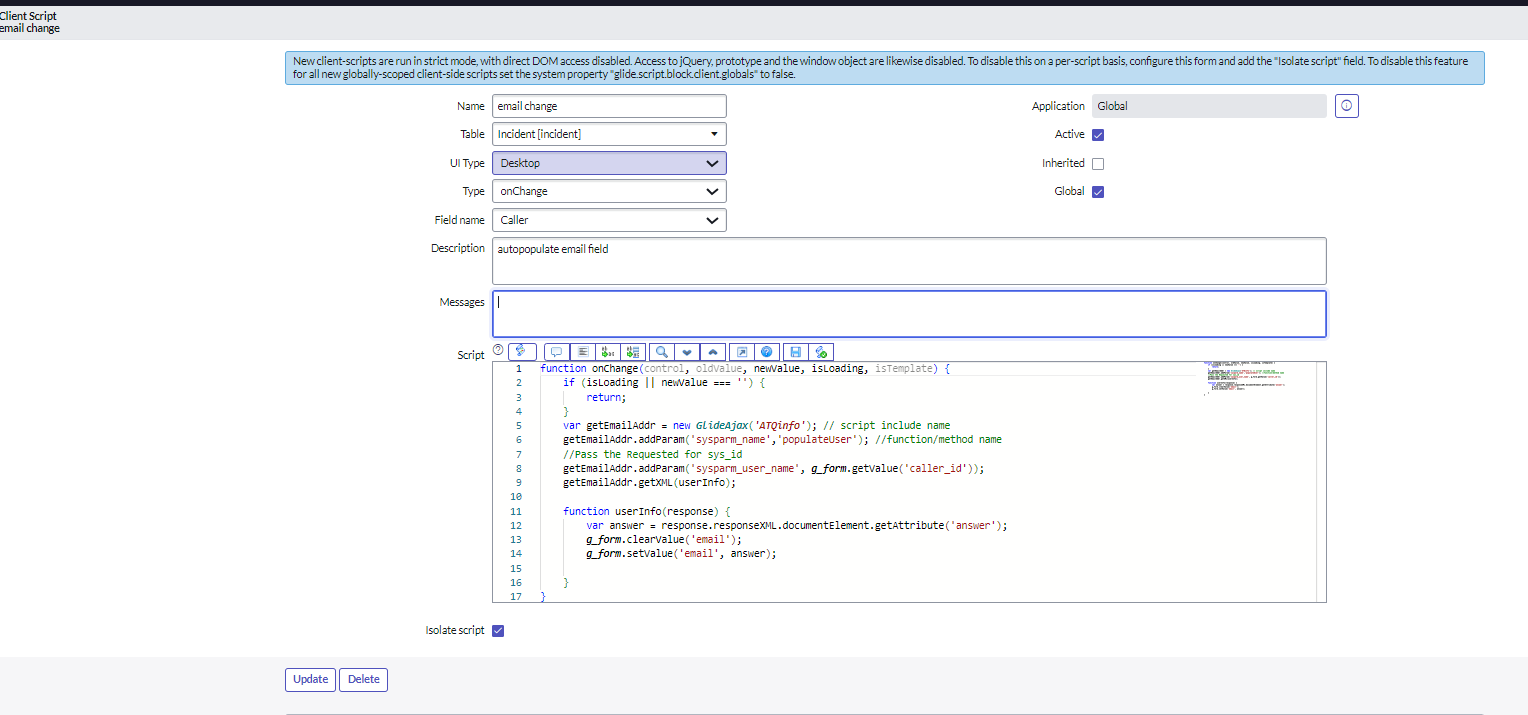Click the find previous up-arrow icon
The height and width of the screenshot is (715, 1528).
coord(713,352)
